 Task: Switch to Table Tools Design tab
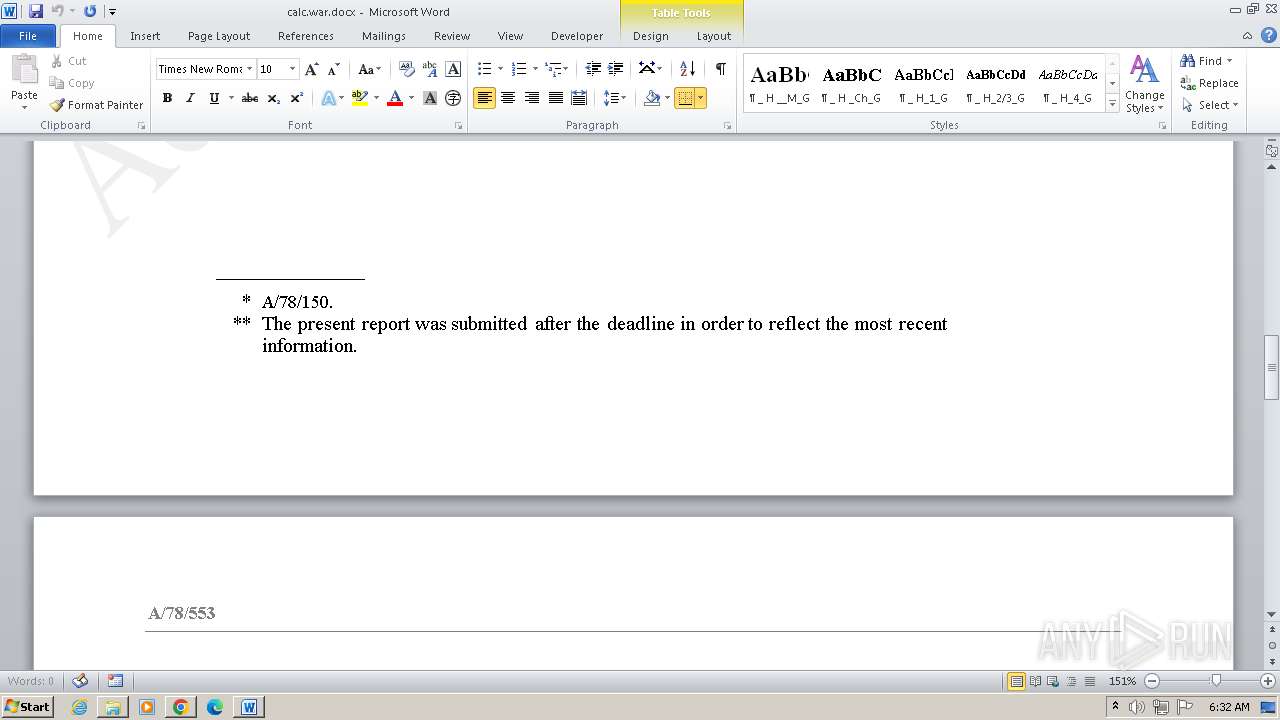[x=650, y=36]
